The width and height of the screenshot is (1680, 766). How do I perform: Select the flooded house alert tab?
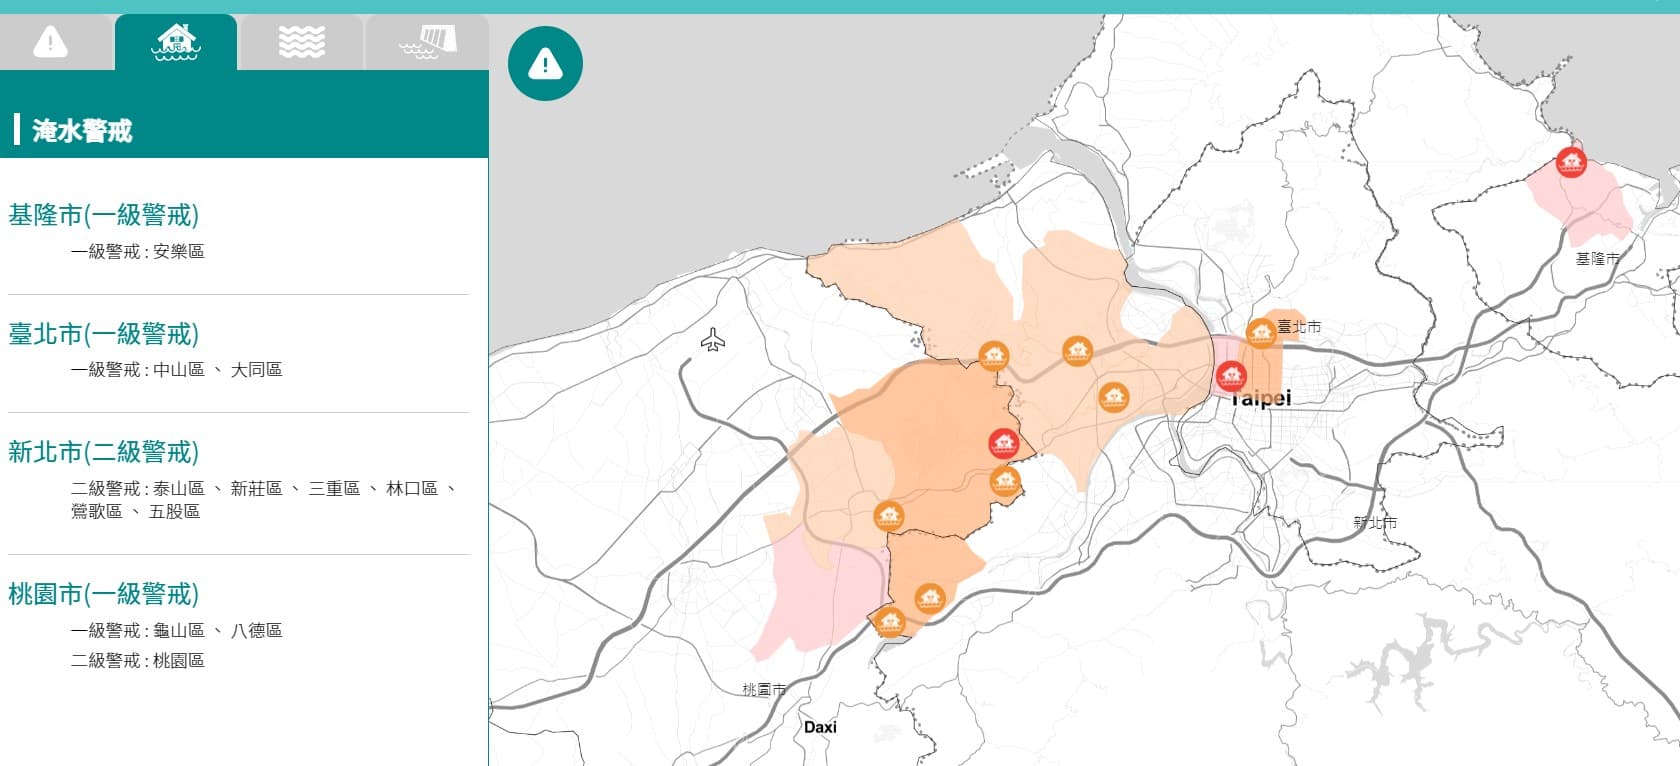click(x=176, y=42)
